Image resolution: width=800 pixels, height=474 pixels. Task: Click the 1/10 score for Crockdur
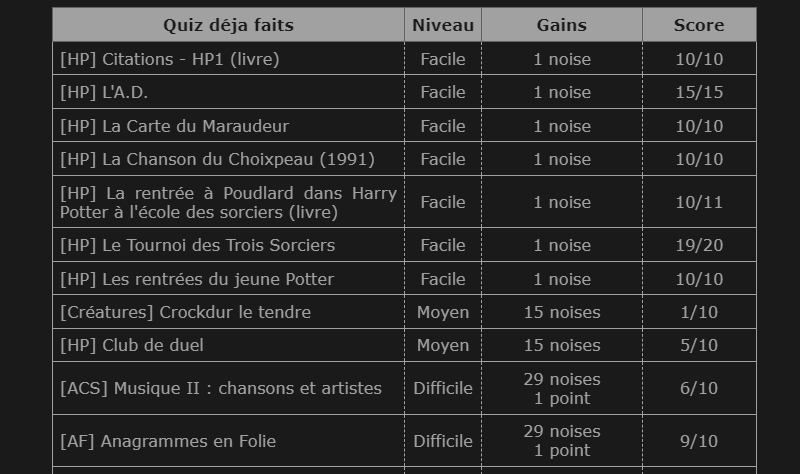click(699, 312)
